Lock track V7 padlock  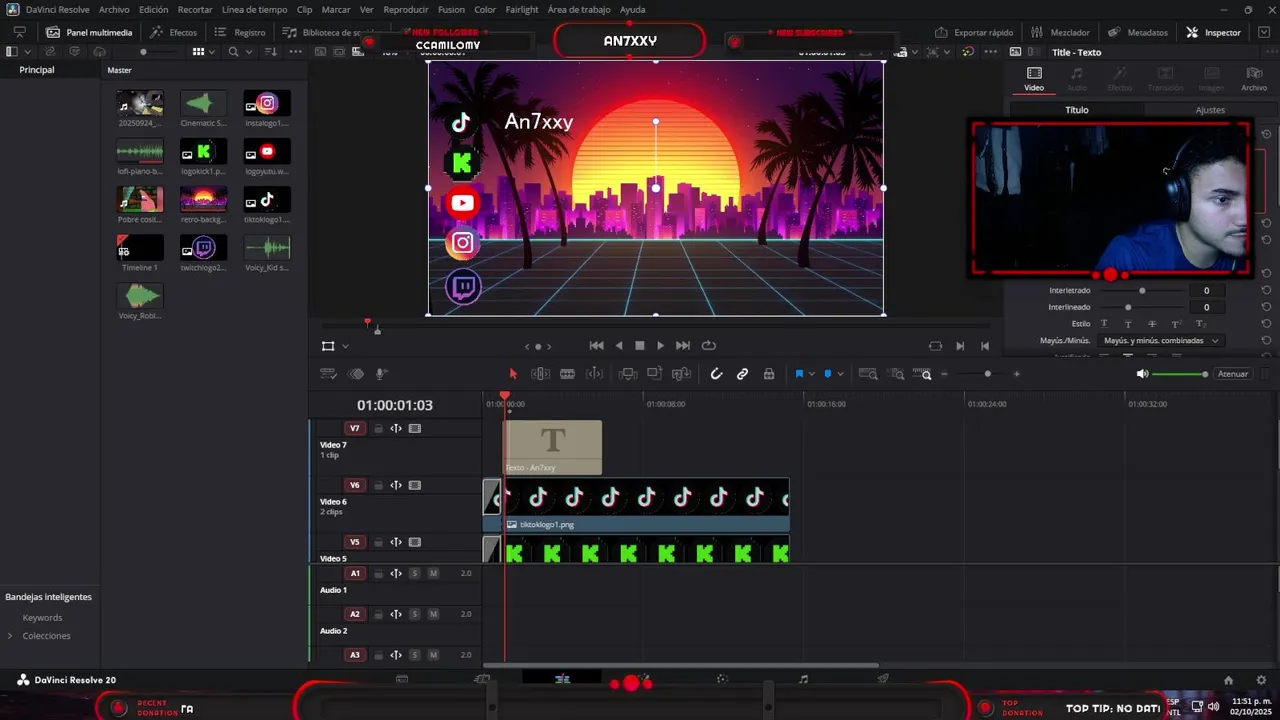[x=378, y=428]
